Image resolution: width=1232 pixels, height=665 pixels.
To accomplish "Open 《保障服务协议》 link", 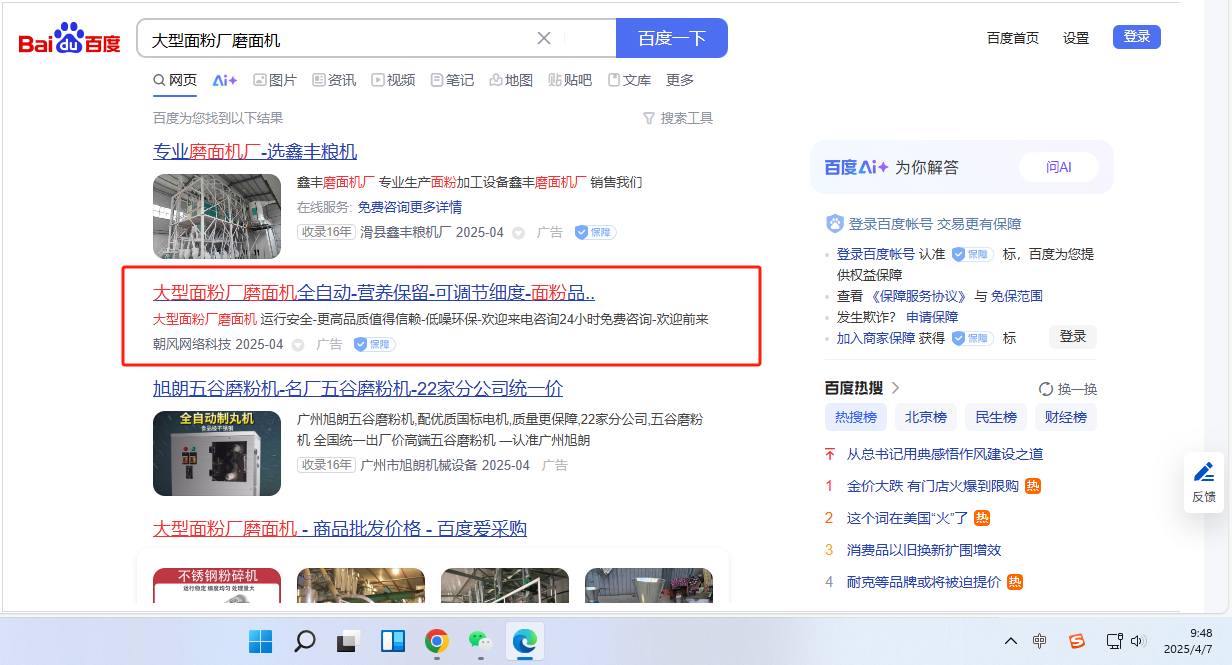I will 918,296.
